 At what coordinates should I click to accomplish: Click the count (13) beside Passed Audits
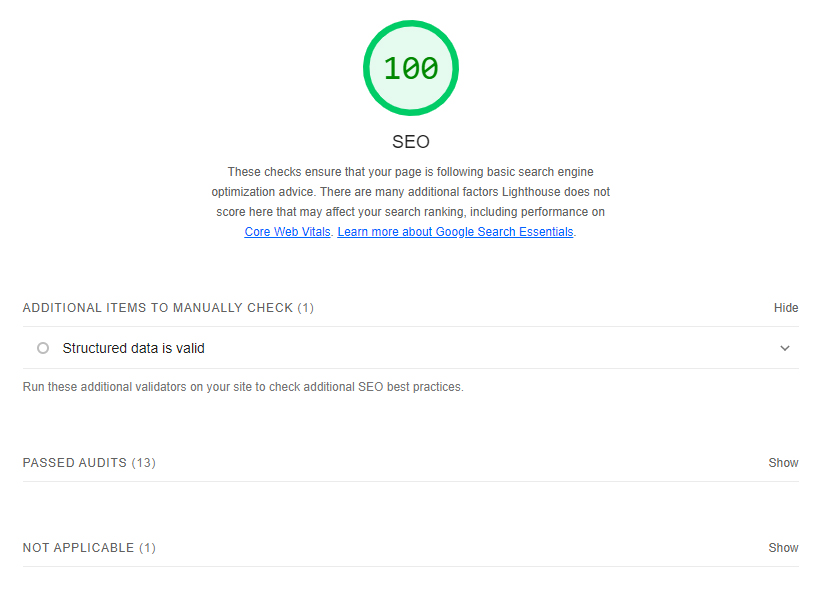click(x=144, y=463)
